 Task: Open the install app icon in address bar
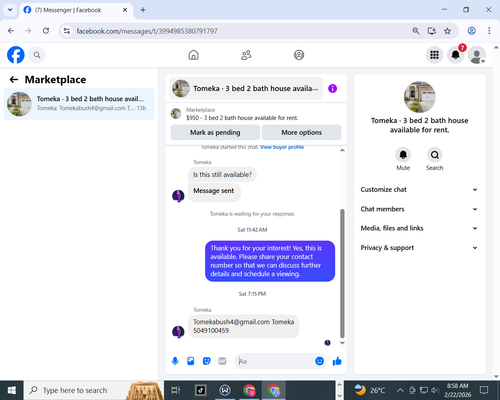tap(432, 31)
